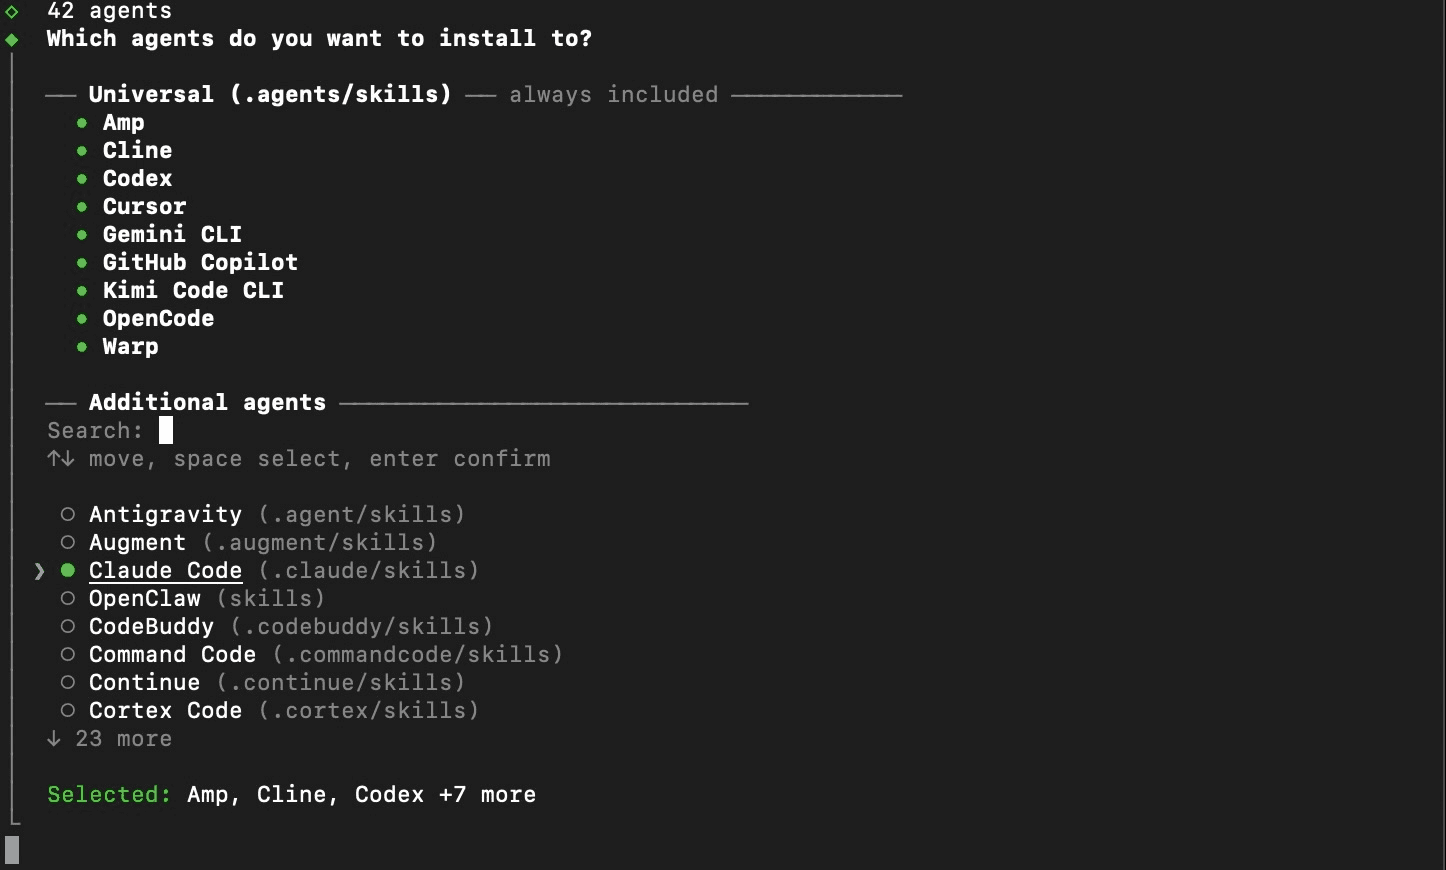Click the green dot next to Cursor
This screenshot has height=870, width=1446.
pyautogui.click(x=82, y=207)
